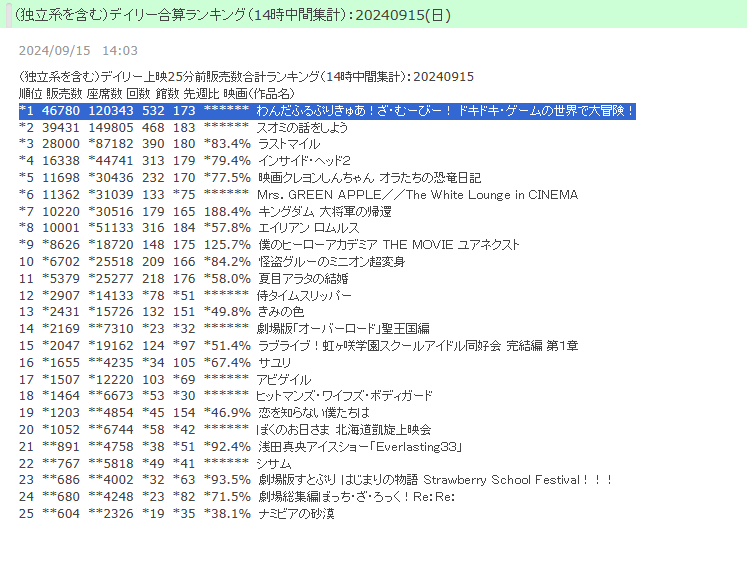Select the row for ぼくのお日さま 北海道凱旋上映会
Image resolution: width=747 pixels, height=581 pixels.
pyautogui.click(x=225, y=430)
